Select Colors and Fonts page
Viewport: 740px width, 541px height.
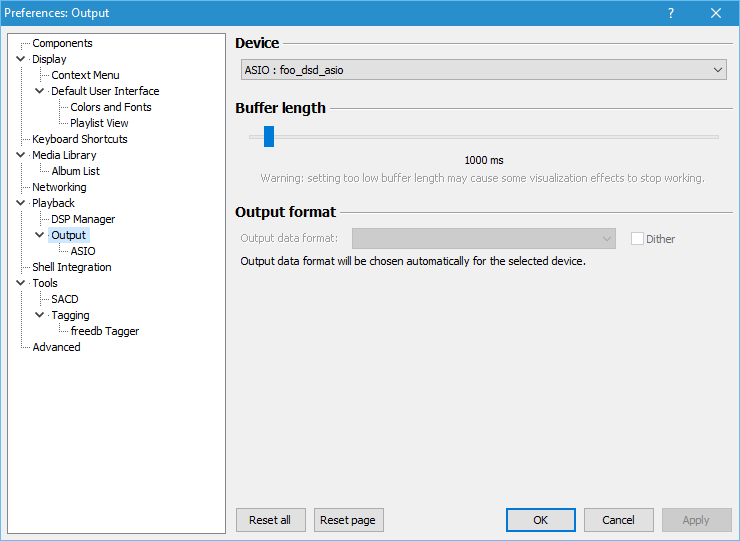[111, 107]
